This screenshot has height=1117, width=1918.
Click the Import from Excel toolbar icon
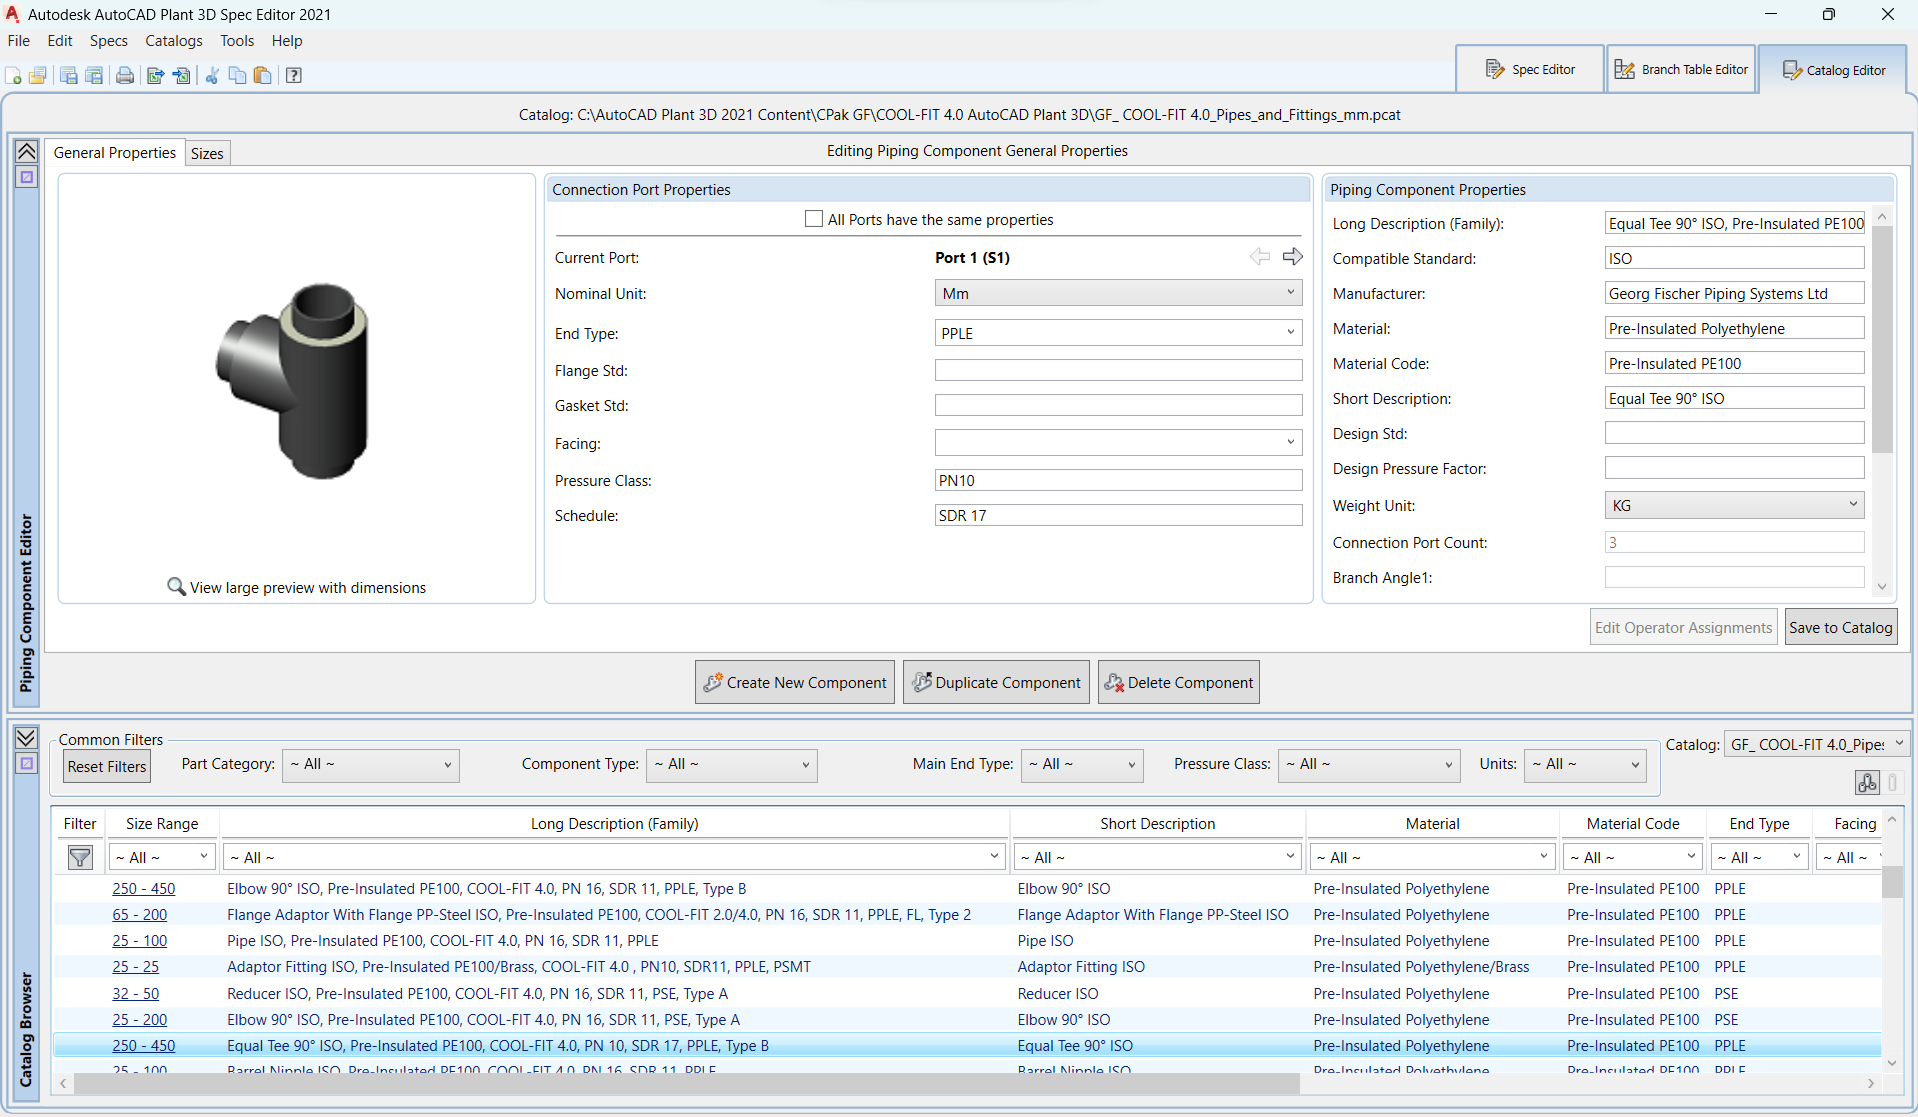(181, 76)
